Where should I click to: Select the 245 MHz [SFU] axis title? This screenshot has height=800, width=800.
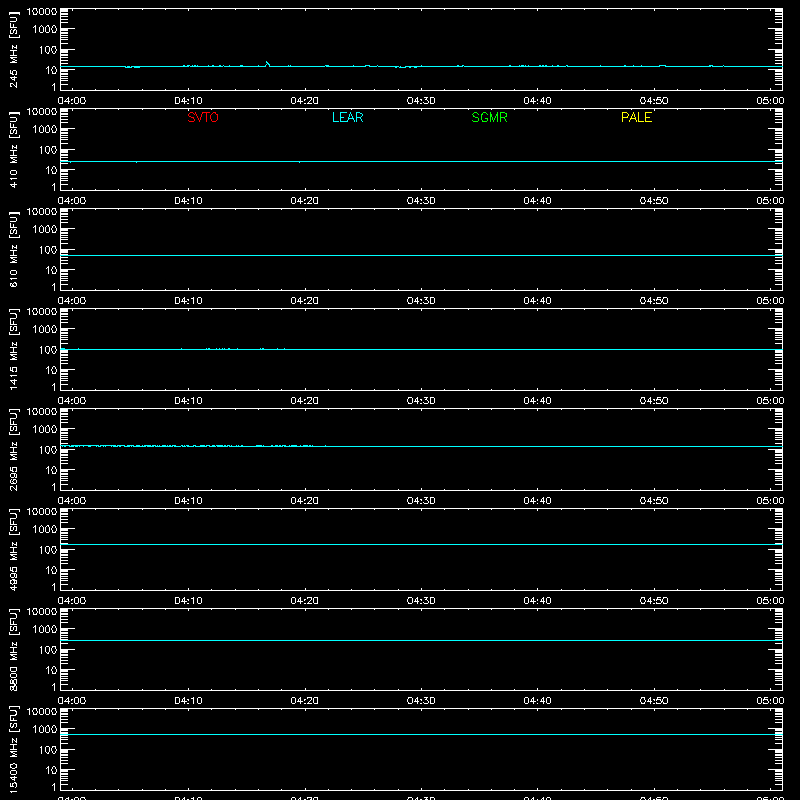(13, 49)
